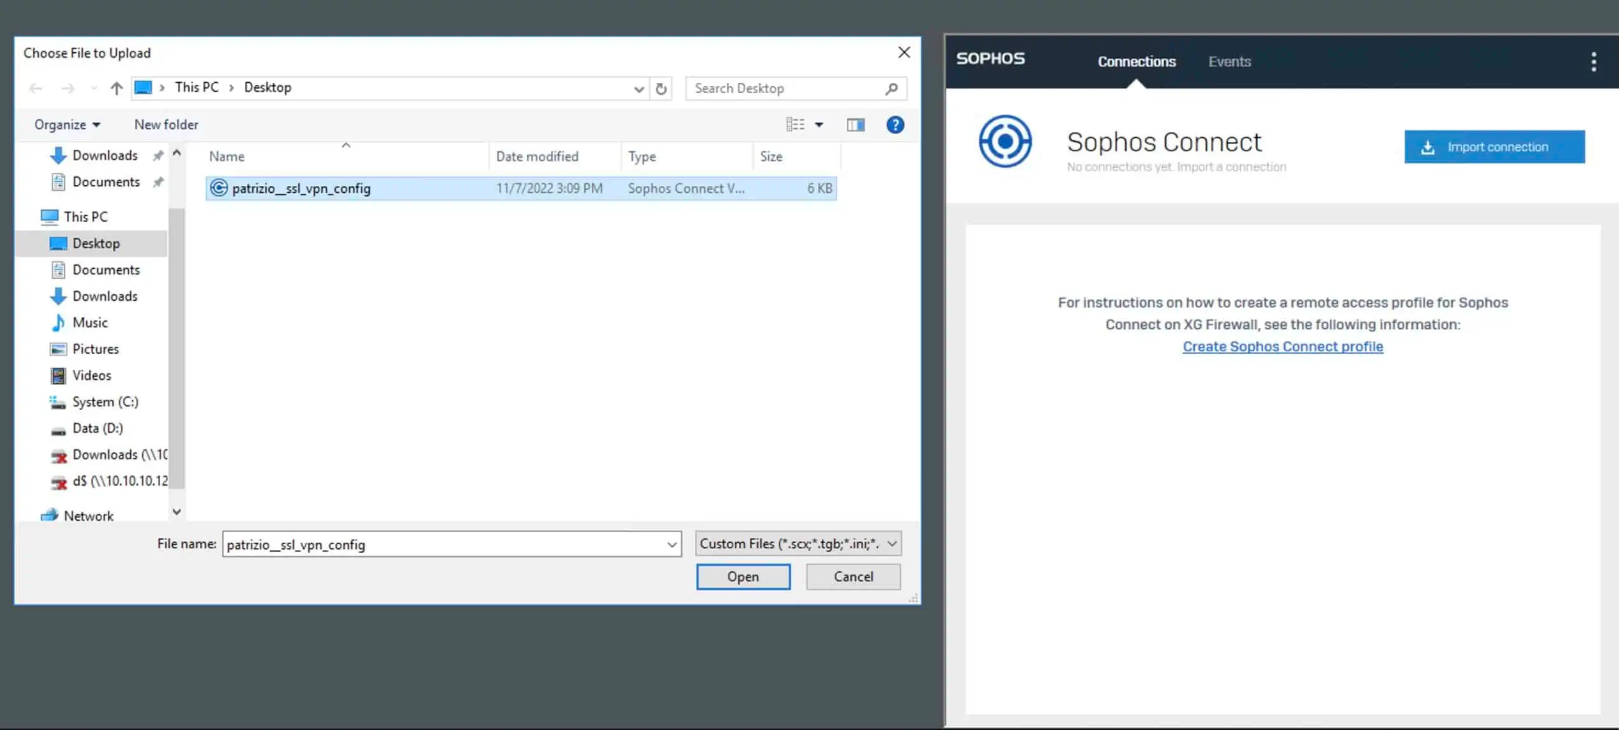
Task: Click the search magnifier icon
Action: click(892, 88)
